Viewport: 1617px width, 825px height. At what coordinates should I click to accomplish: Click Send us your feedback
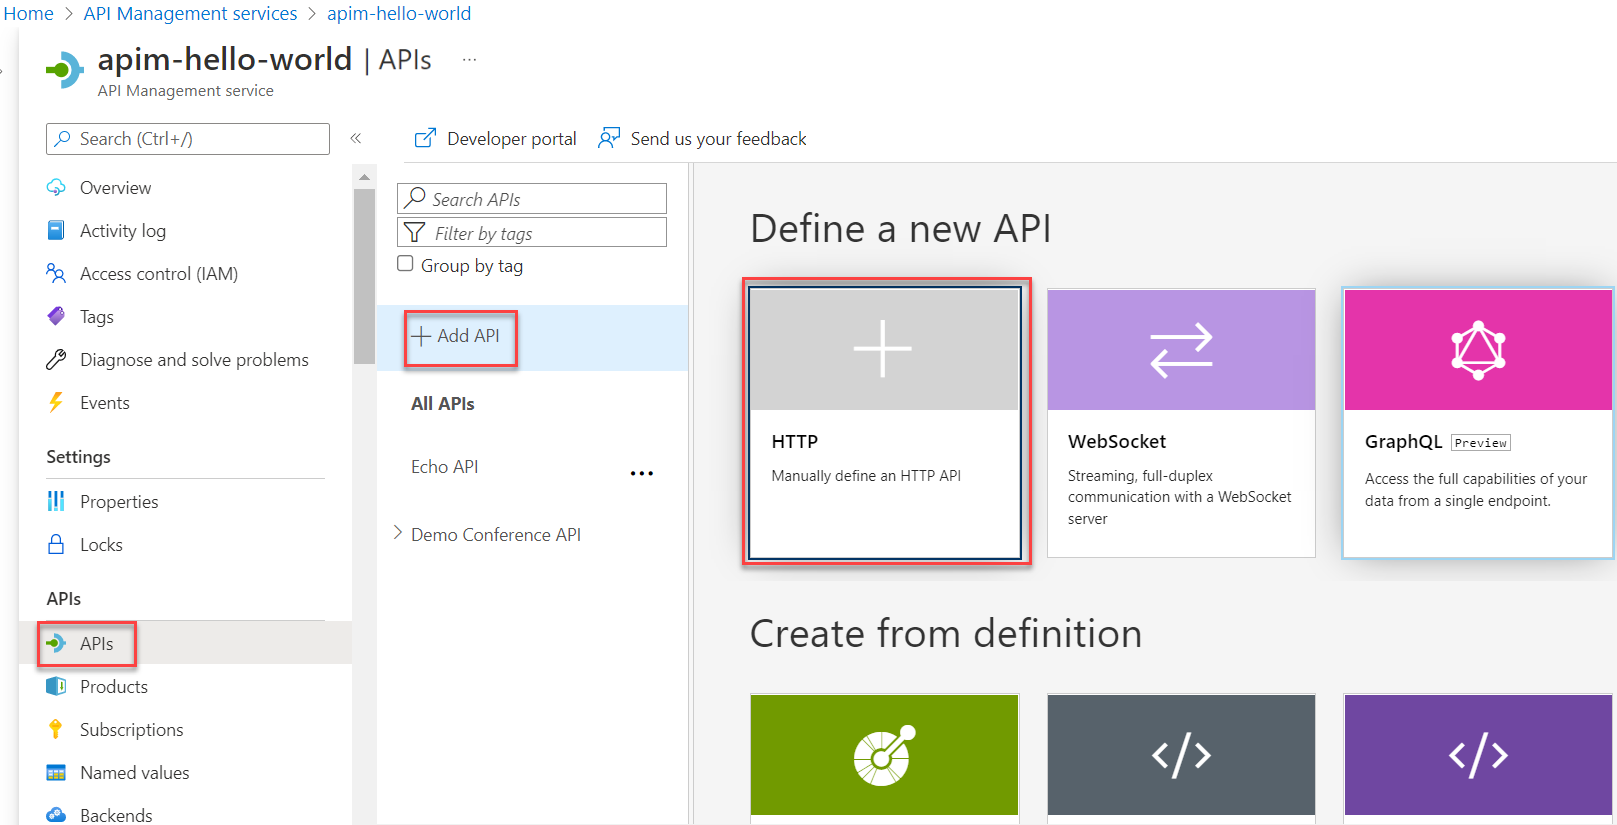pyautogui.click(x=718, y=139)
